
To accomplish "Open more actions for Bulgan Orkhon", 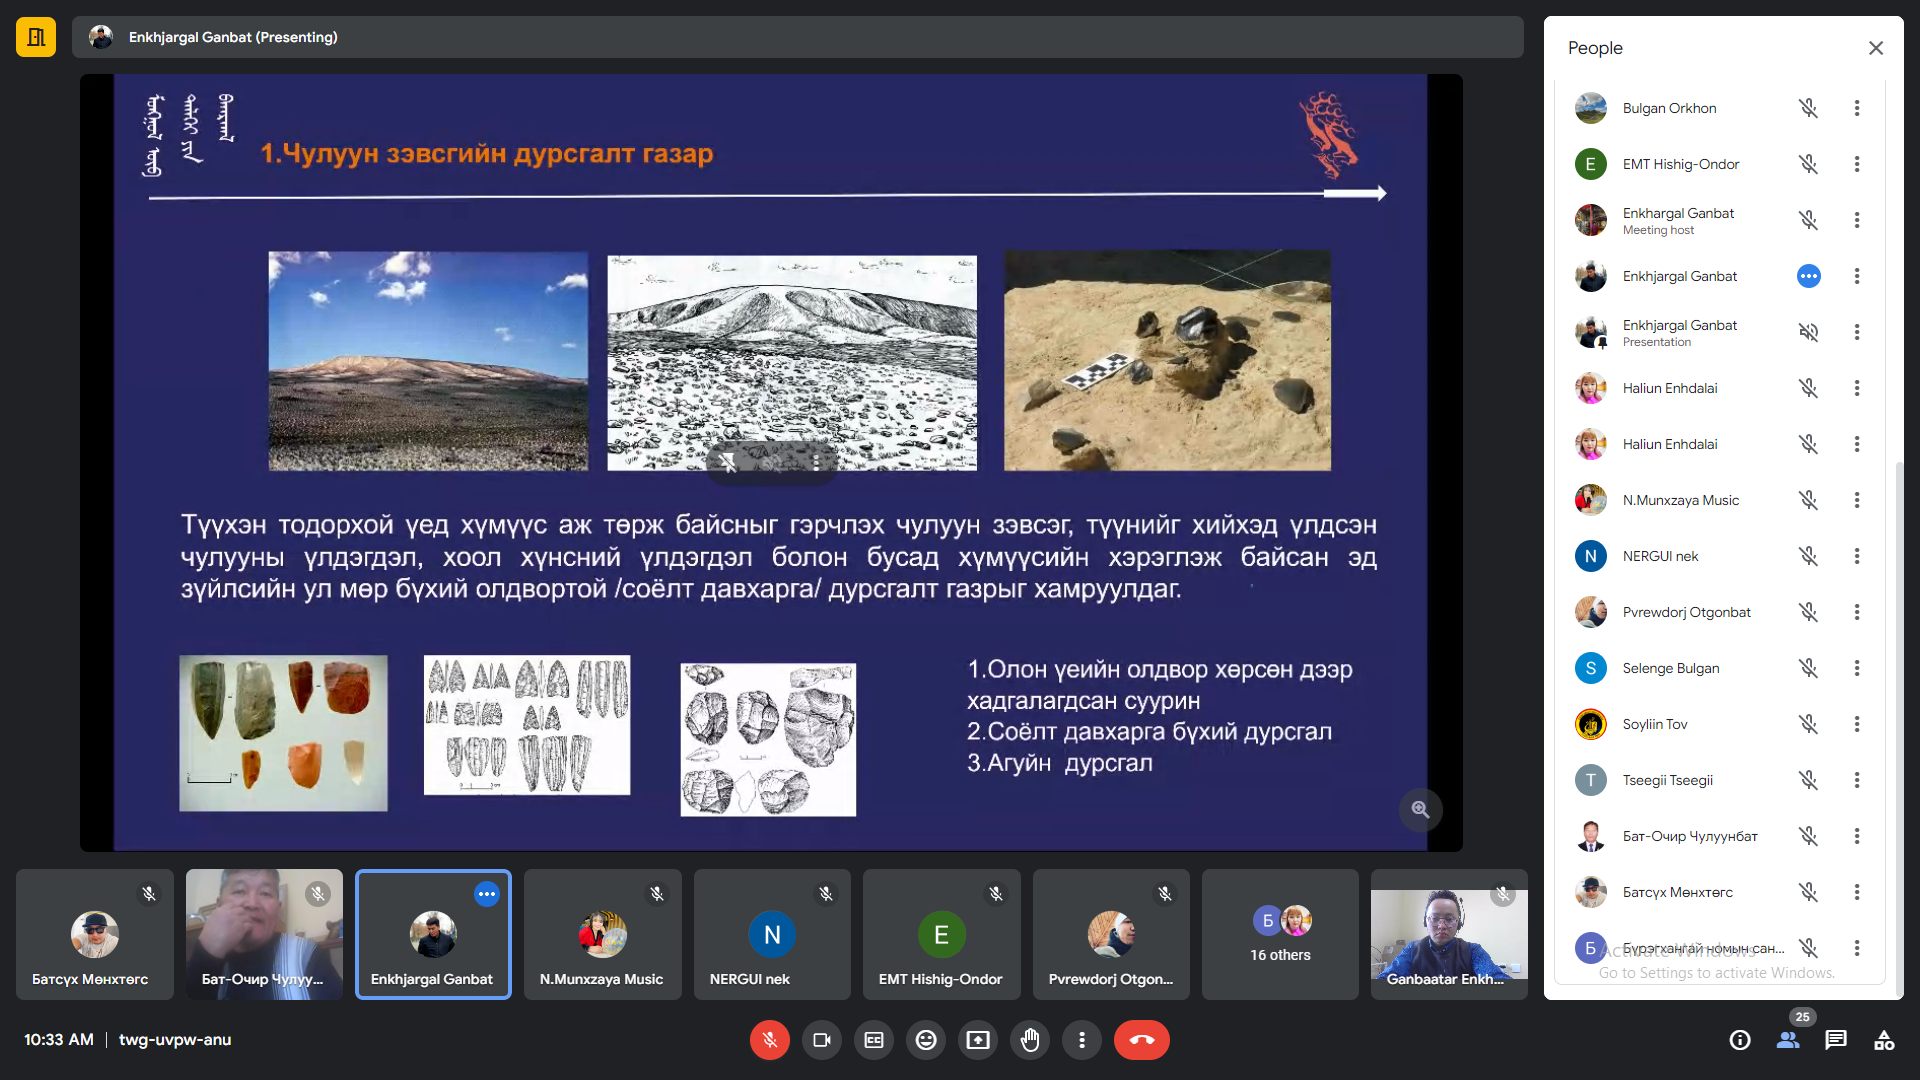I will pyautogui.click(x=1857, y=108).
